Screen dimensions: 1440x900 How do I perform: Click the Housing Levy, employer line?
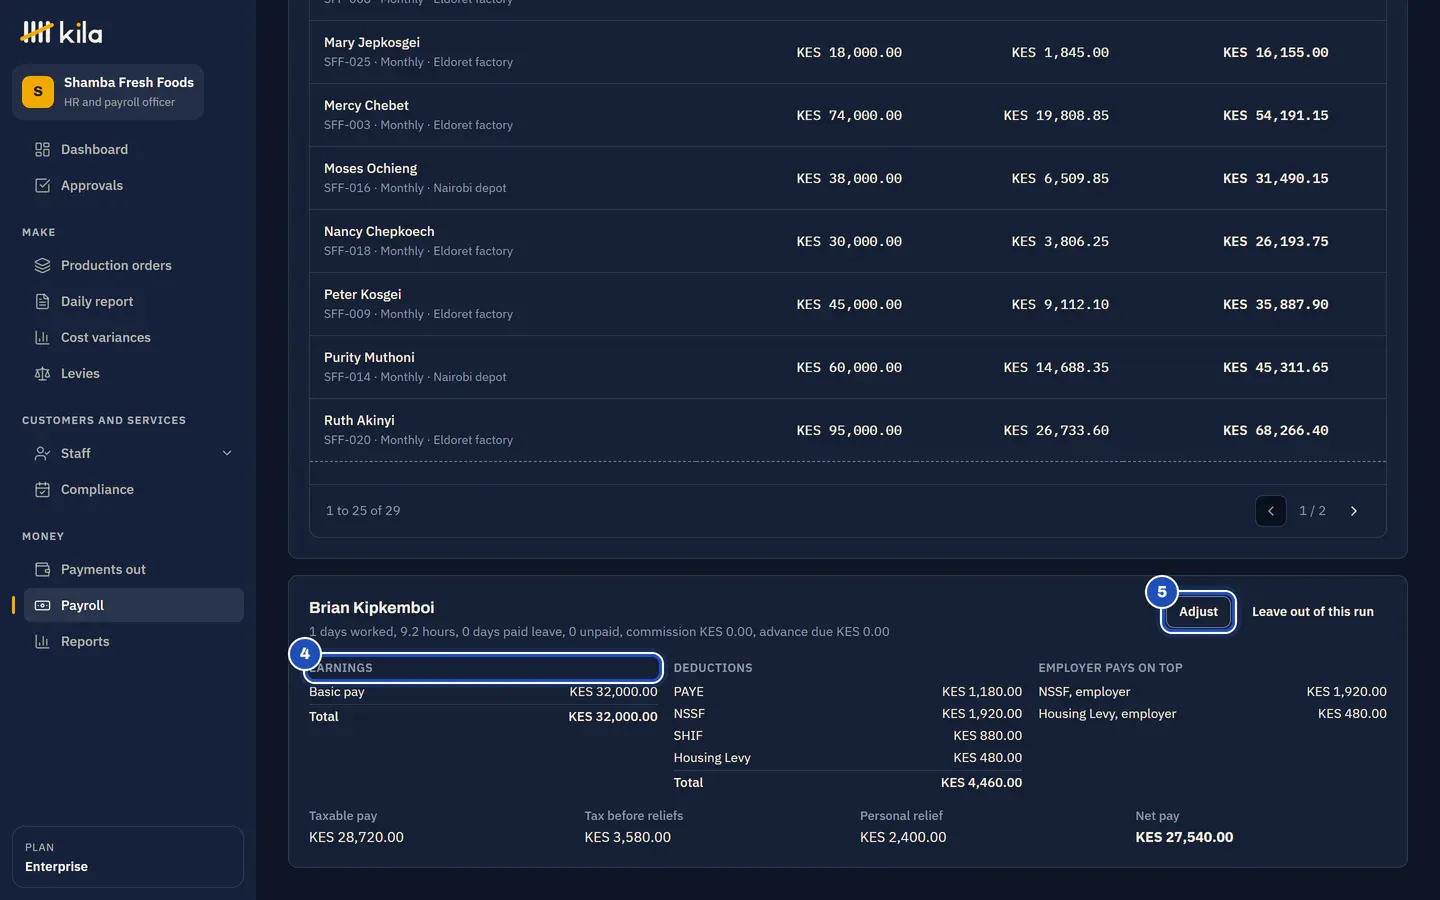(1212, 714)
